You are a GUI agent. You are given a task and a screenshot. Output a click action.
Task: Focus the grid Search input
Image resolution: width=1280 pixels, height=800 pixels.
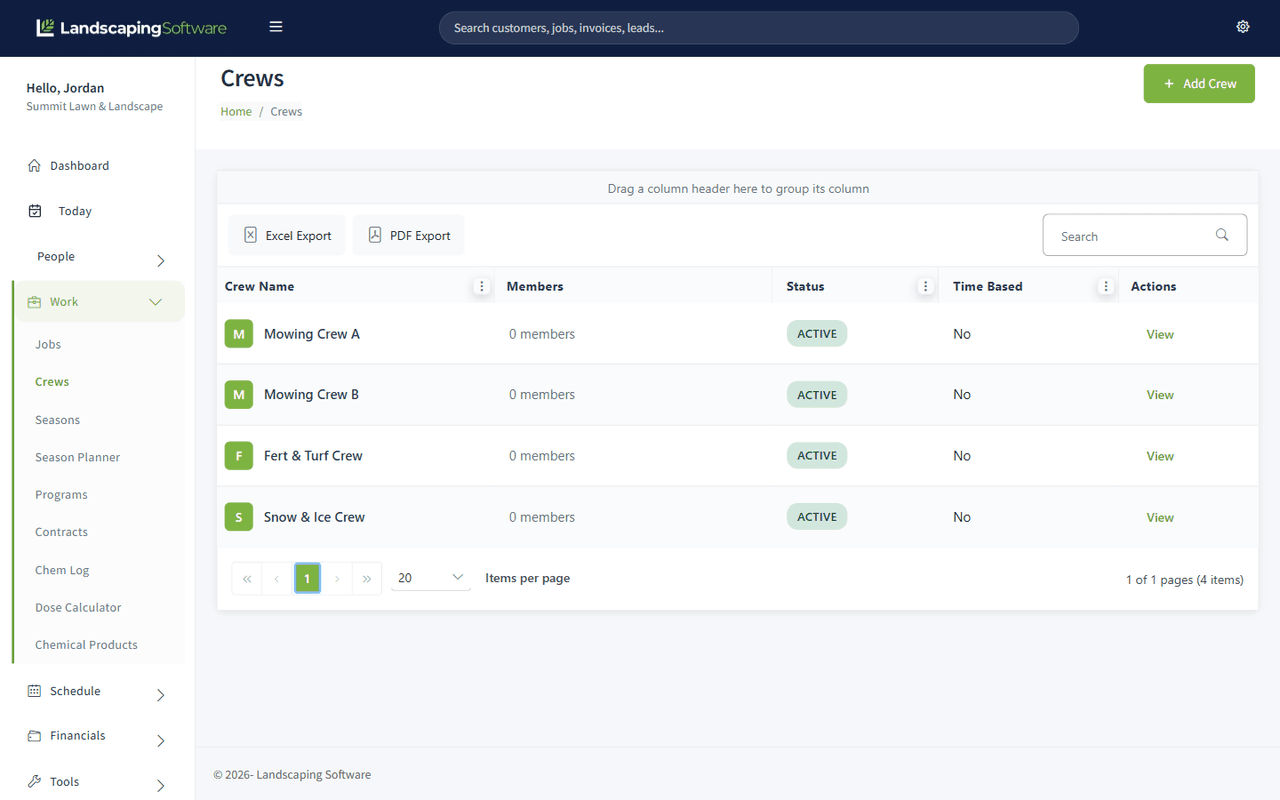pyautogui.click(x=1145, y=235)
